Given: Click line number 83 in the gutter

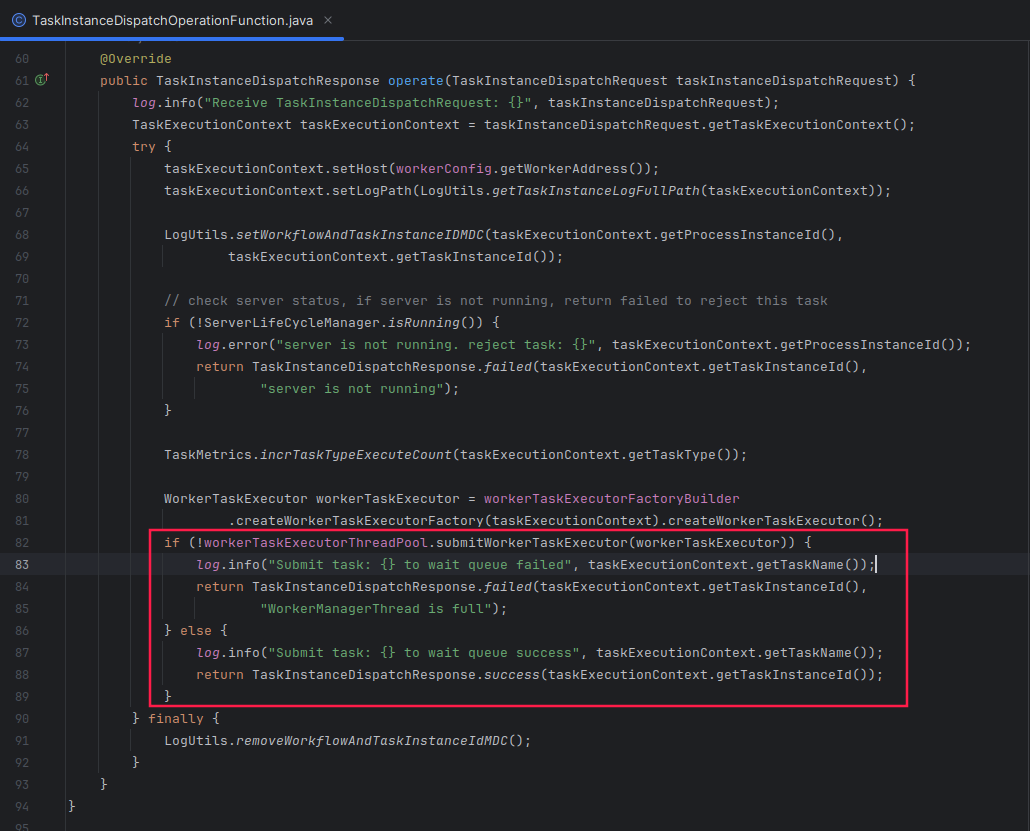Looking at the screenshot, I should [22, 564].
